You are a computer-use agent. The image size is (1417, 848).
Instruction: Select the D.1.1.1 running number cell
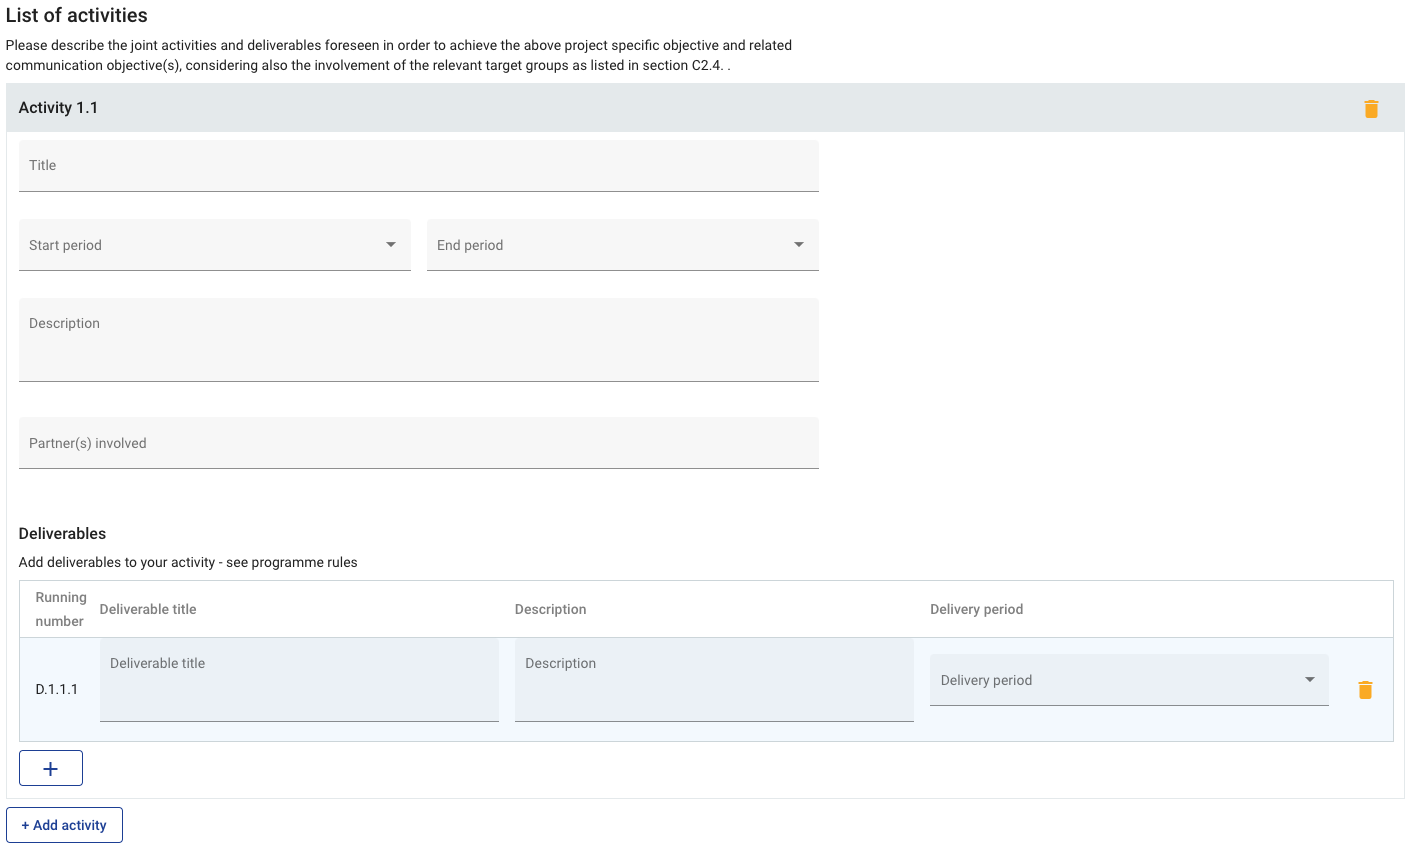click(57, 690)
